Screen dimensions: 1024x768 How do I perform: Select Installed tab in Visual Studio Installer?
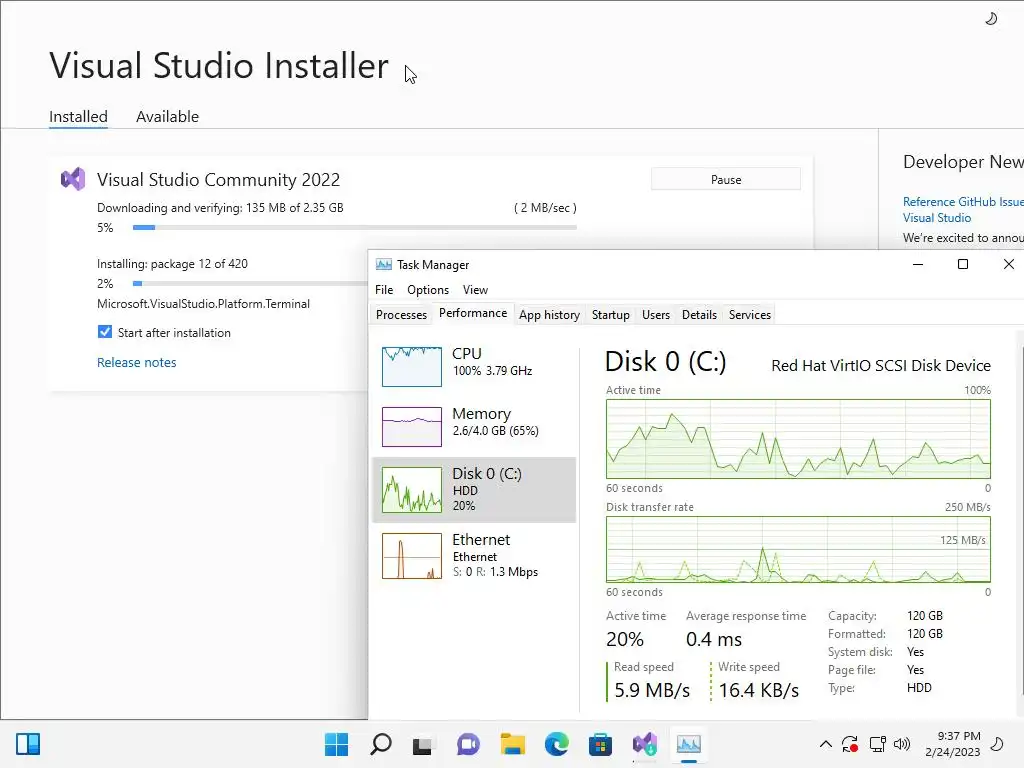coord(78,116)
